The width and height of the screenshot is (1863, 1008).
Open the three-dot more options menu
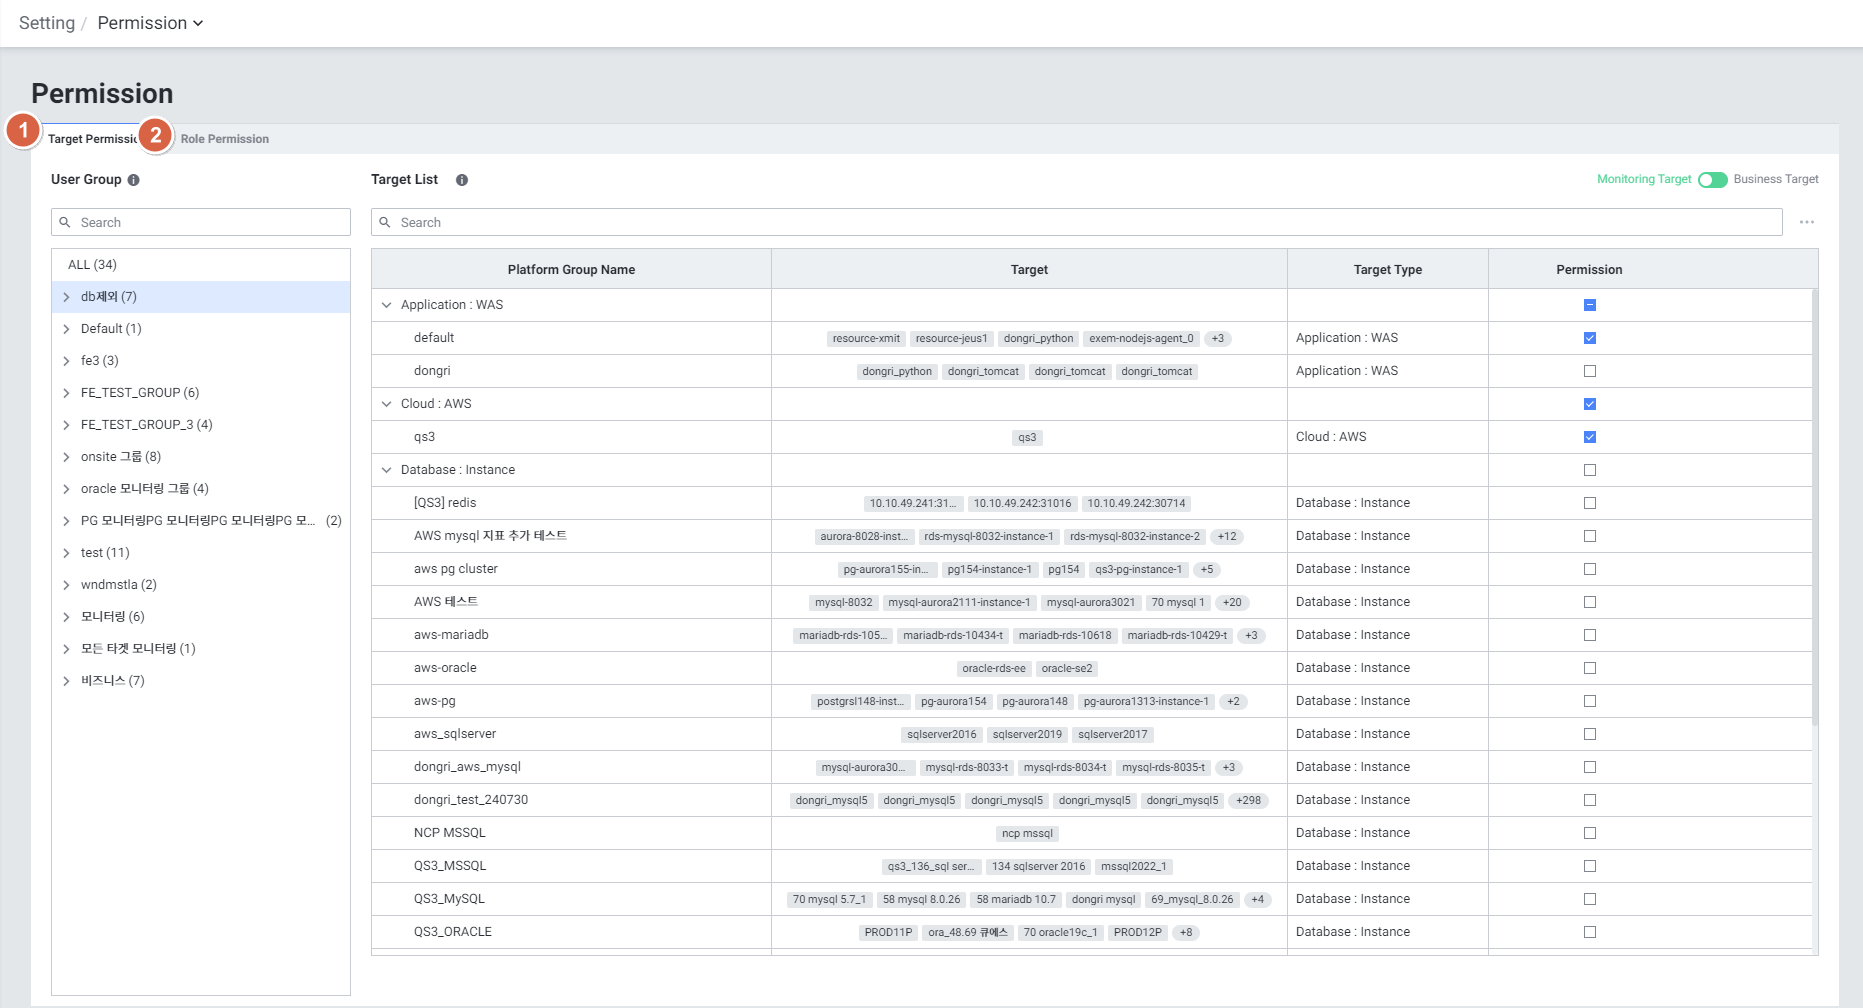pos(1806,222)
